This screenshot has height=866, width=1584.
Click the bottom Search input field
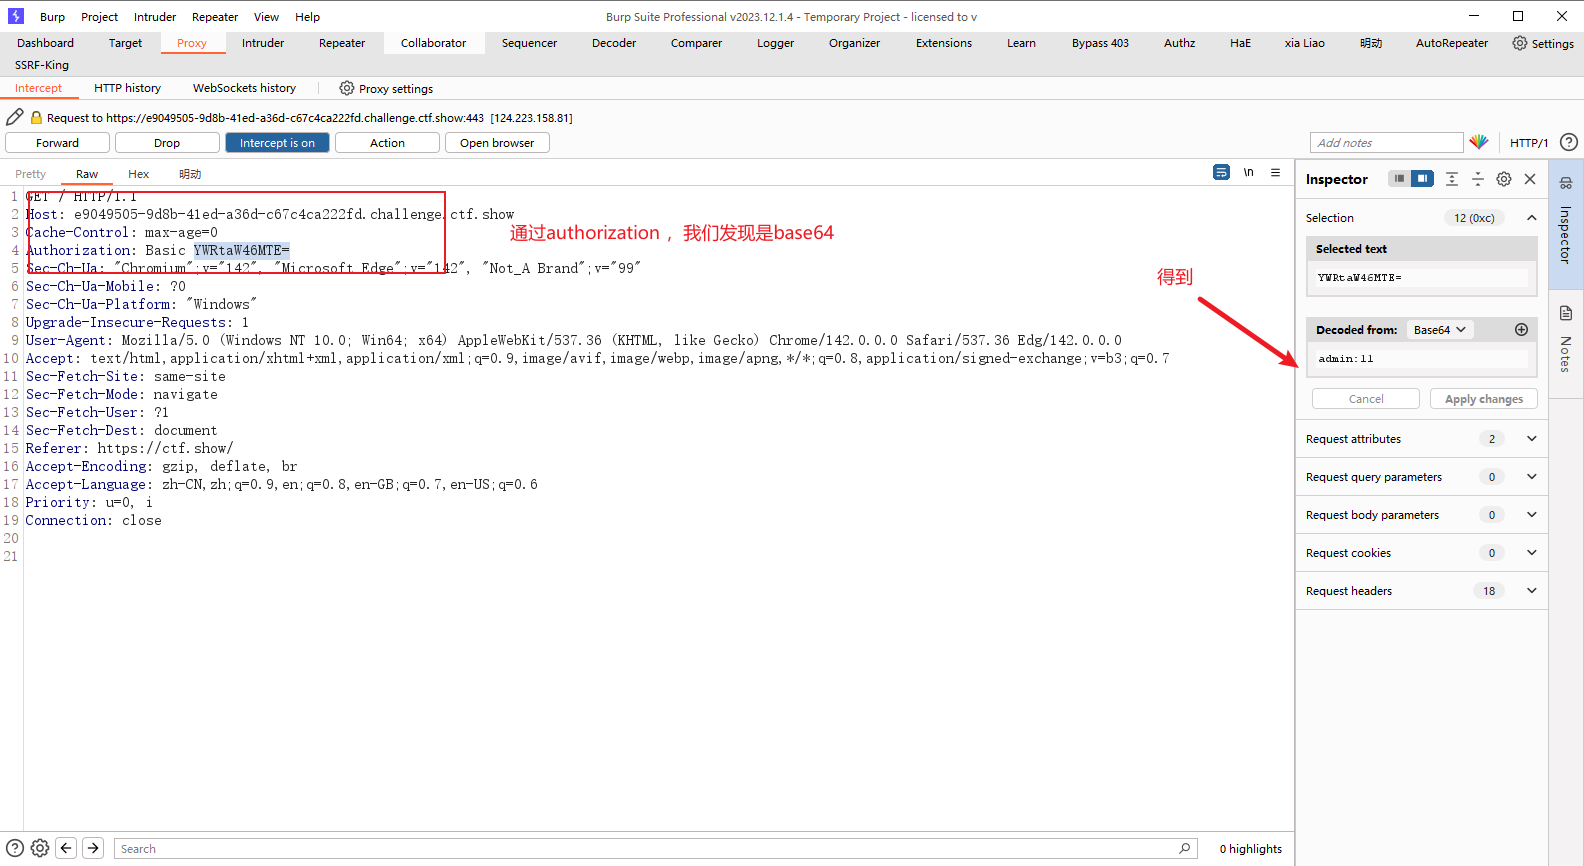(x=656, y=848)
